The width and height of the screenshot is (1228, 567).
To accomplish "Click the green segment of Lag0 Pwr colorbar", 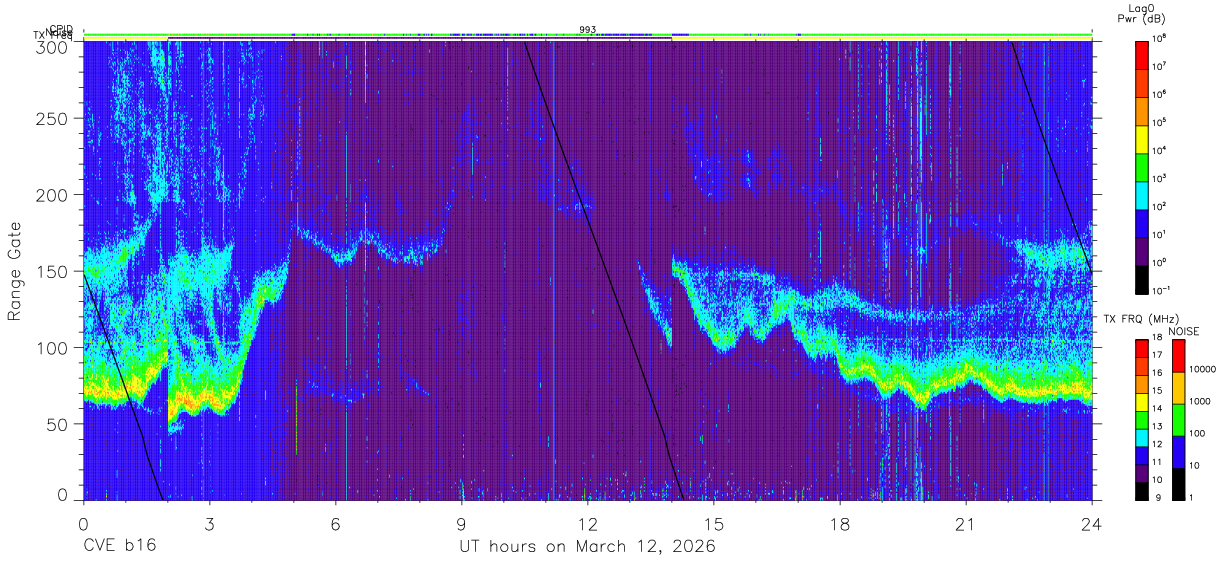I will 1142,166.
